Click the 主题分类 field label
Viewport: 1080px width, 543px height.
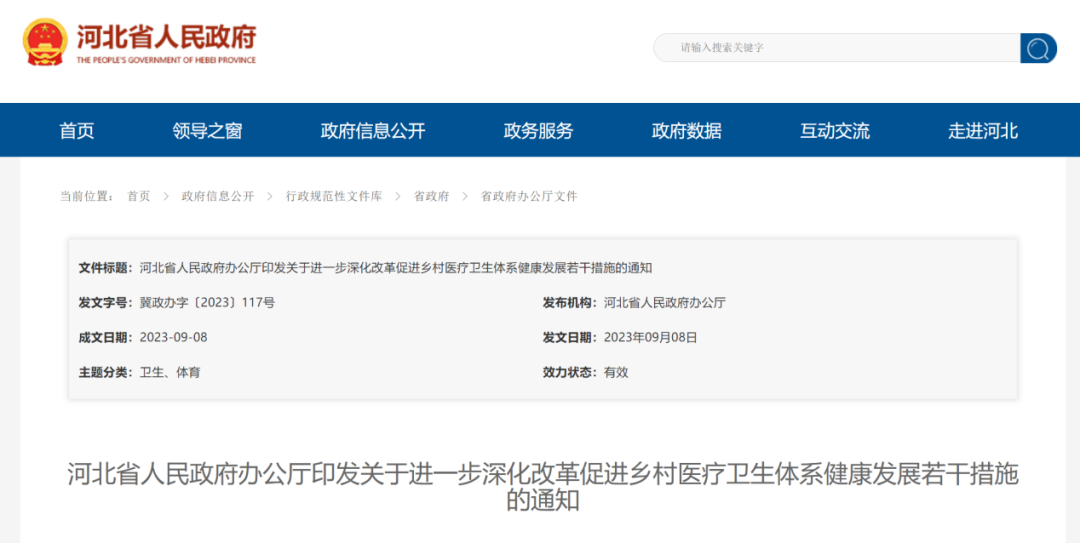106,373
